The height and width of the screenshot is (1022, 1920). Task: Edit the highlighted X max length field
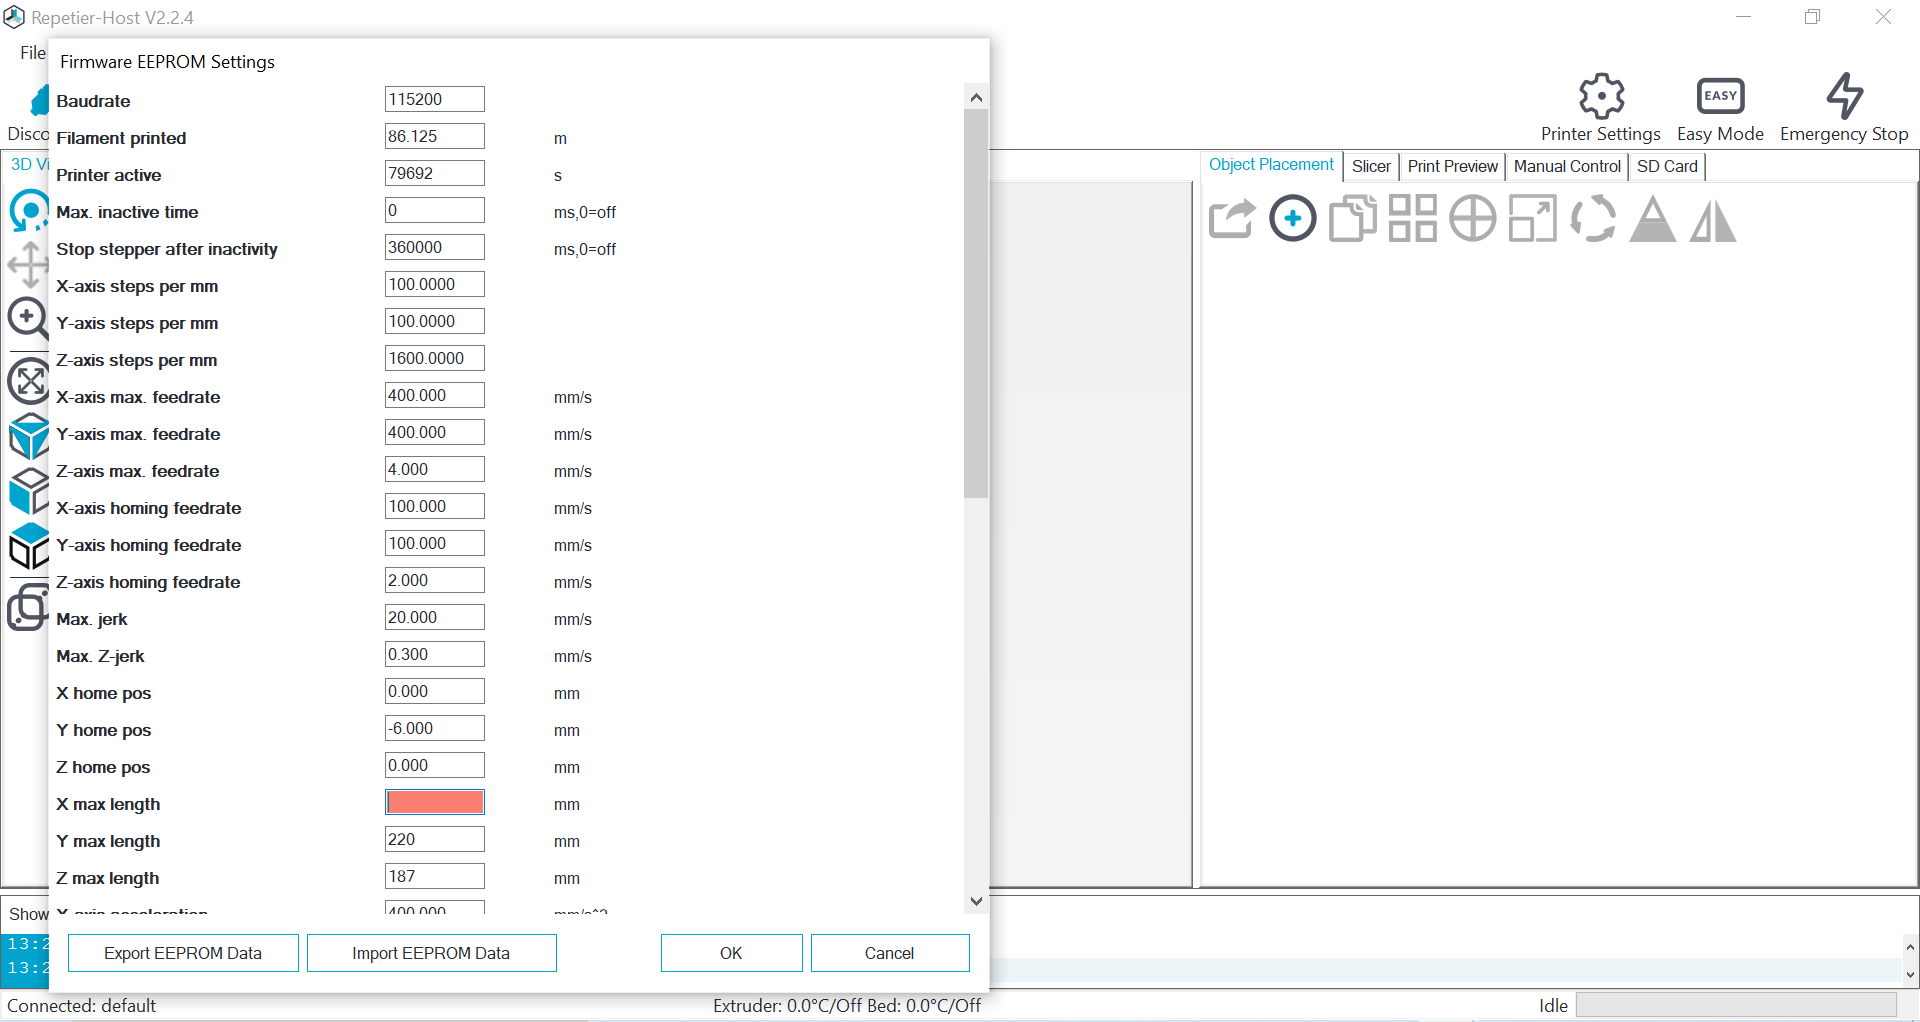click(x=434, y=801)
